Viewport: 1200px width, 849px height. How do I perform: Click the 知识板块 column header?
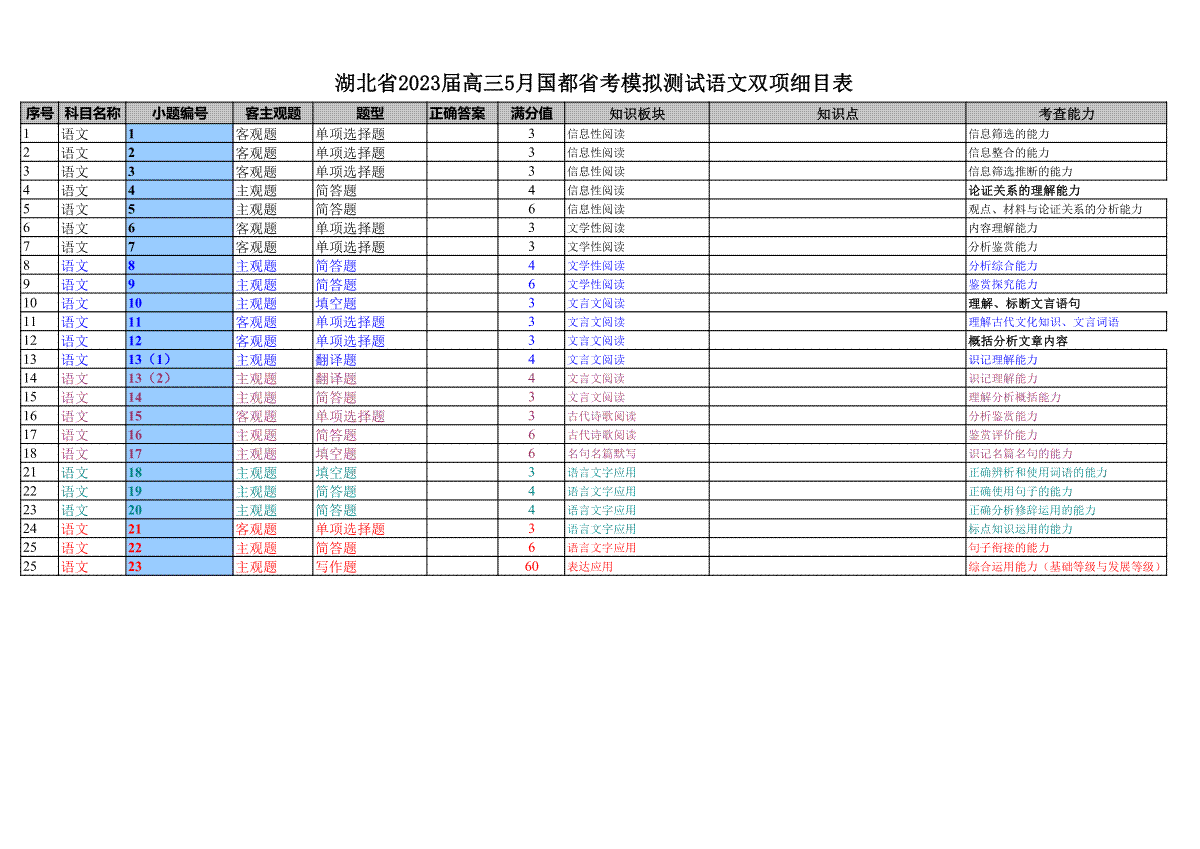637,113
